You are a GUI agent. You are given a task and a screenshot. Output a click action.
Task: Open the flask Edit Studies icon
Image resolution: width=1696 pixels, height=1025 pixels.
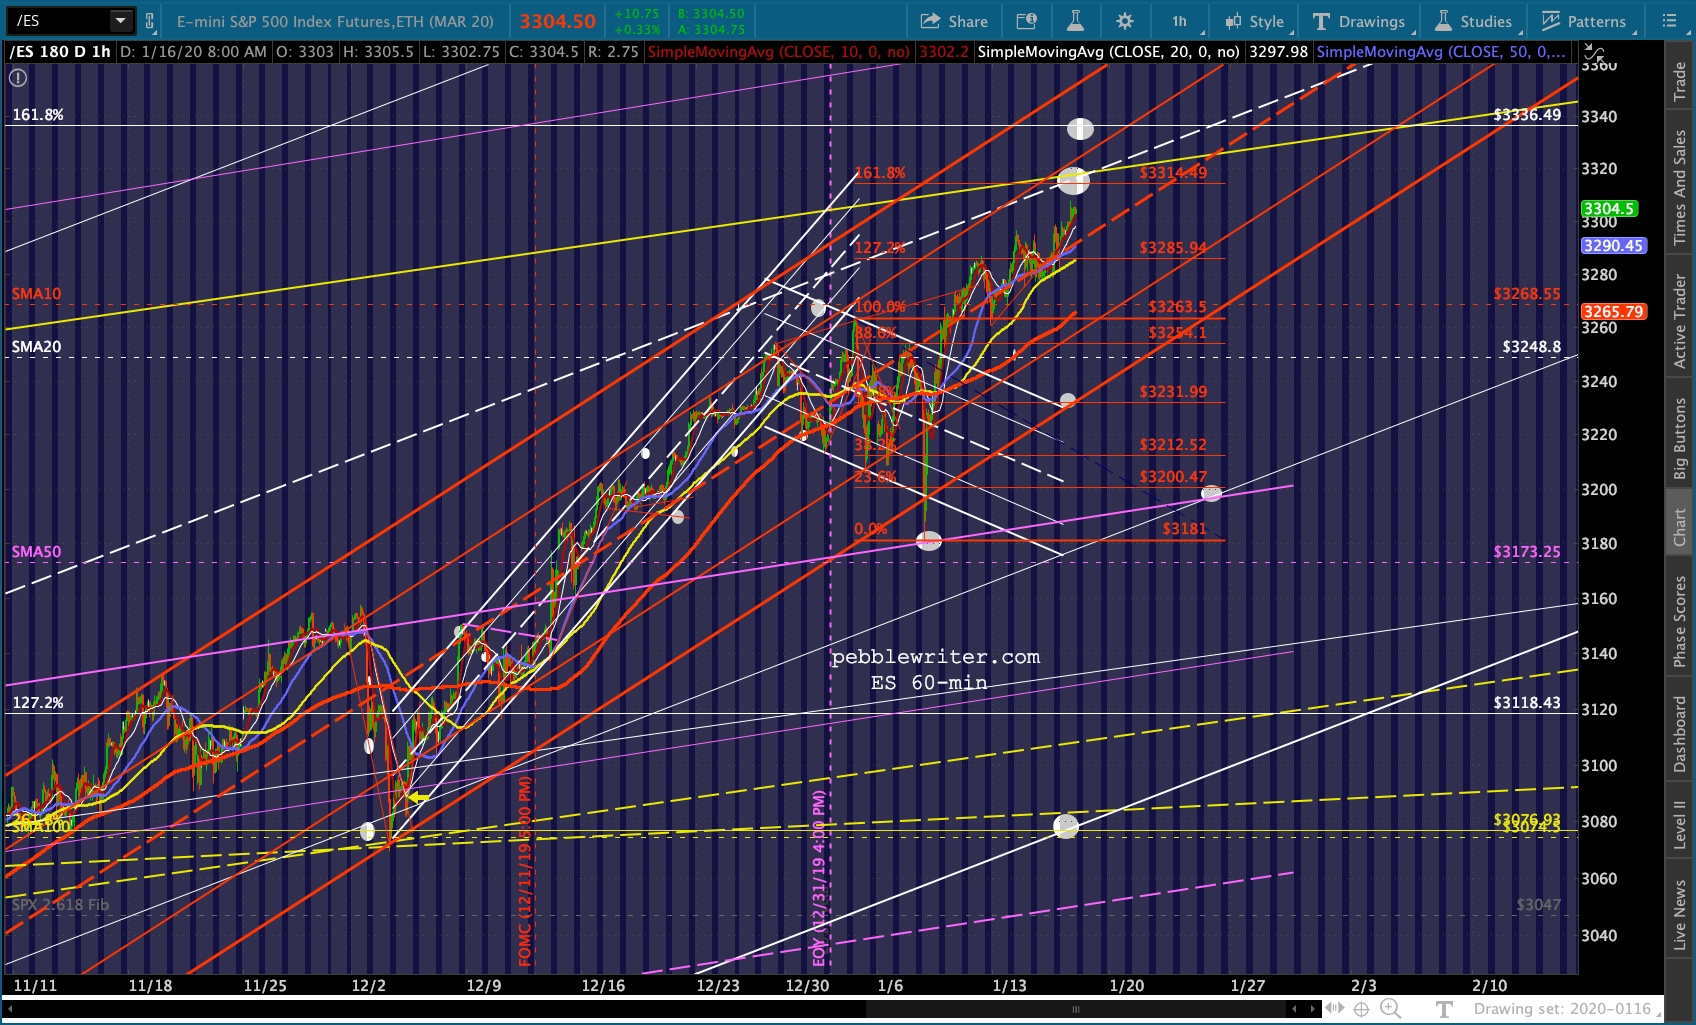point(1076,21)
